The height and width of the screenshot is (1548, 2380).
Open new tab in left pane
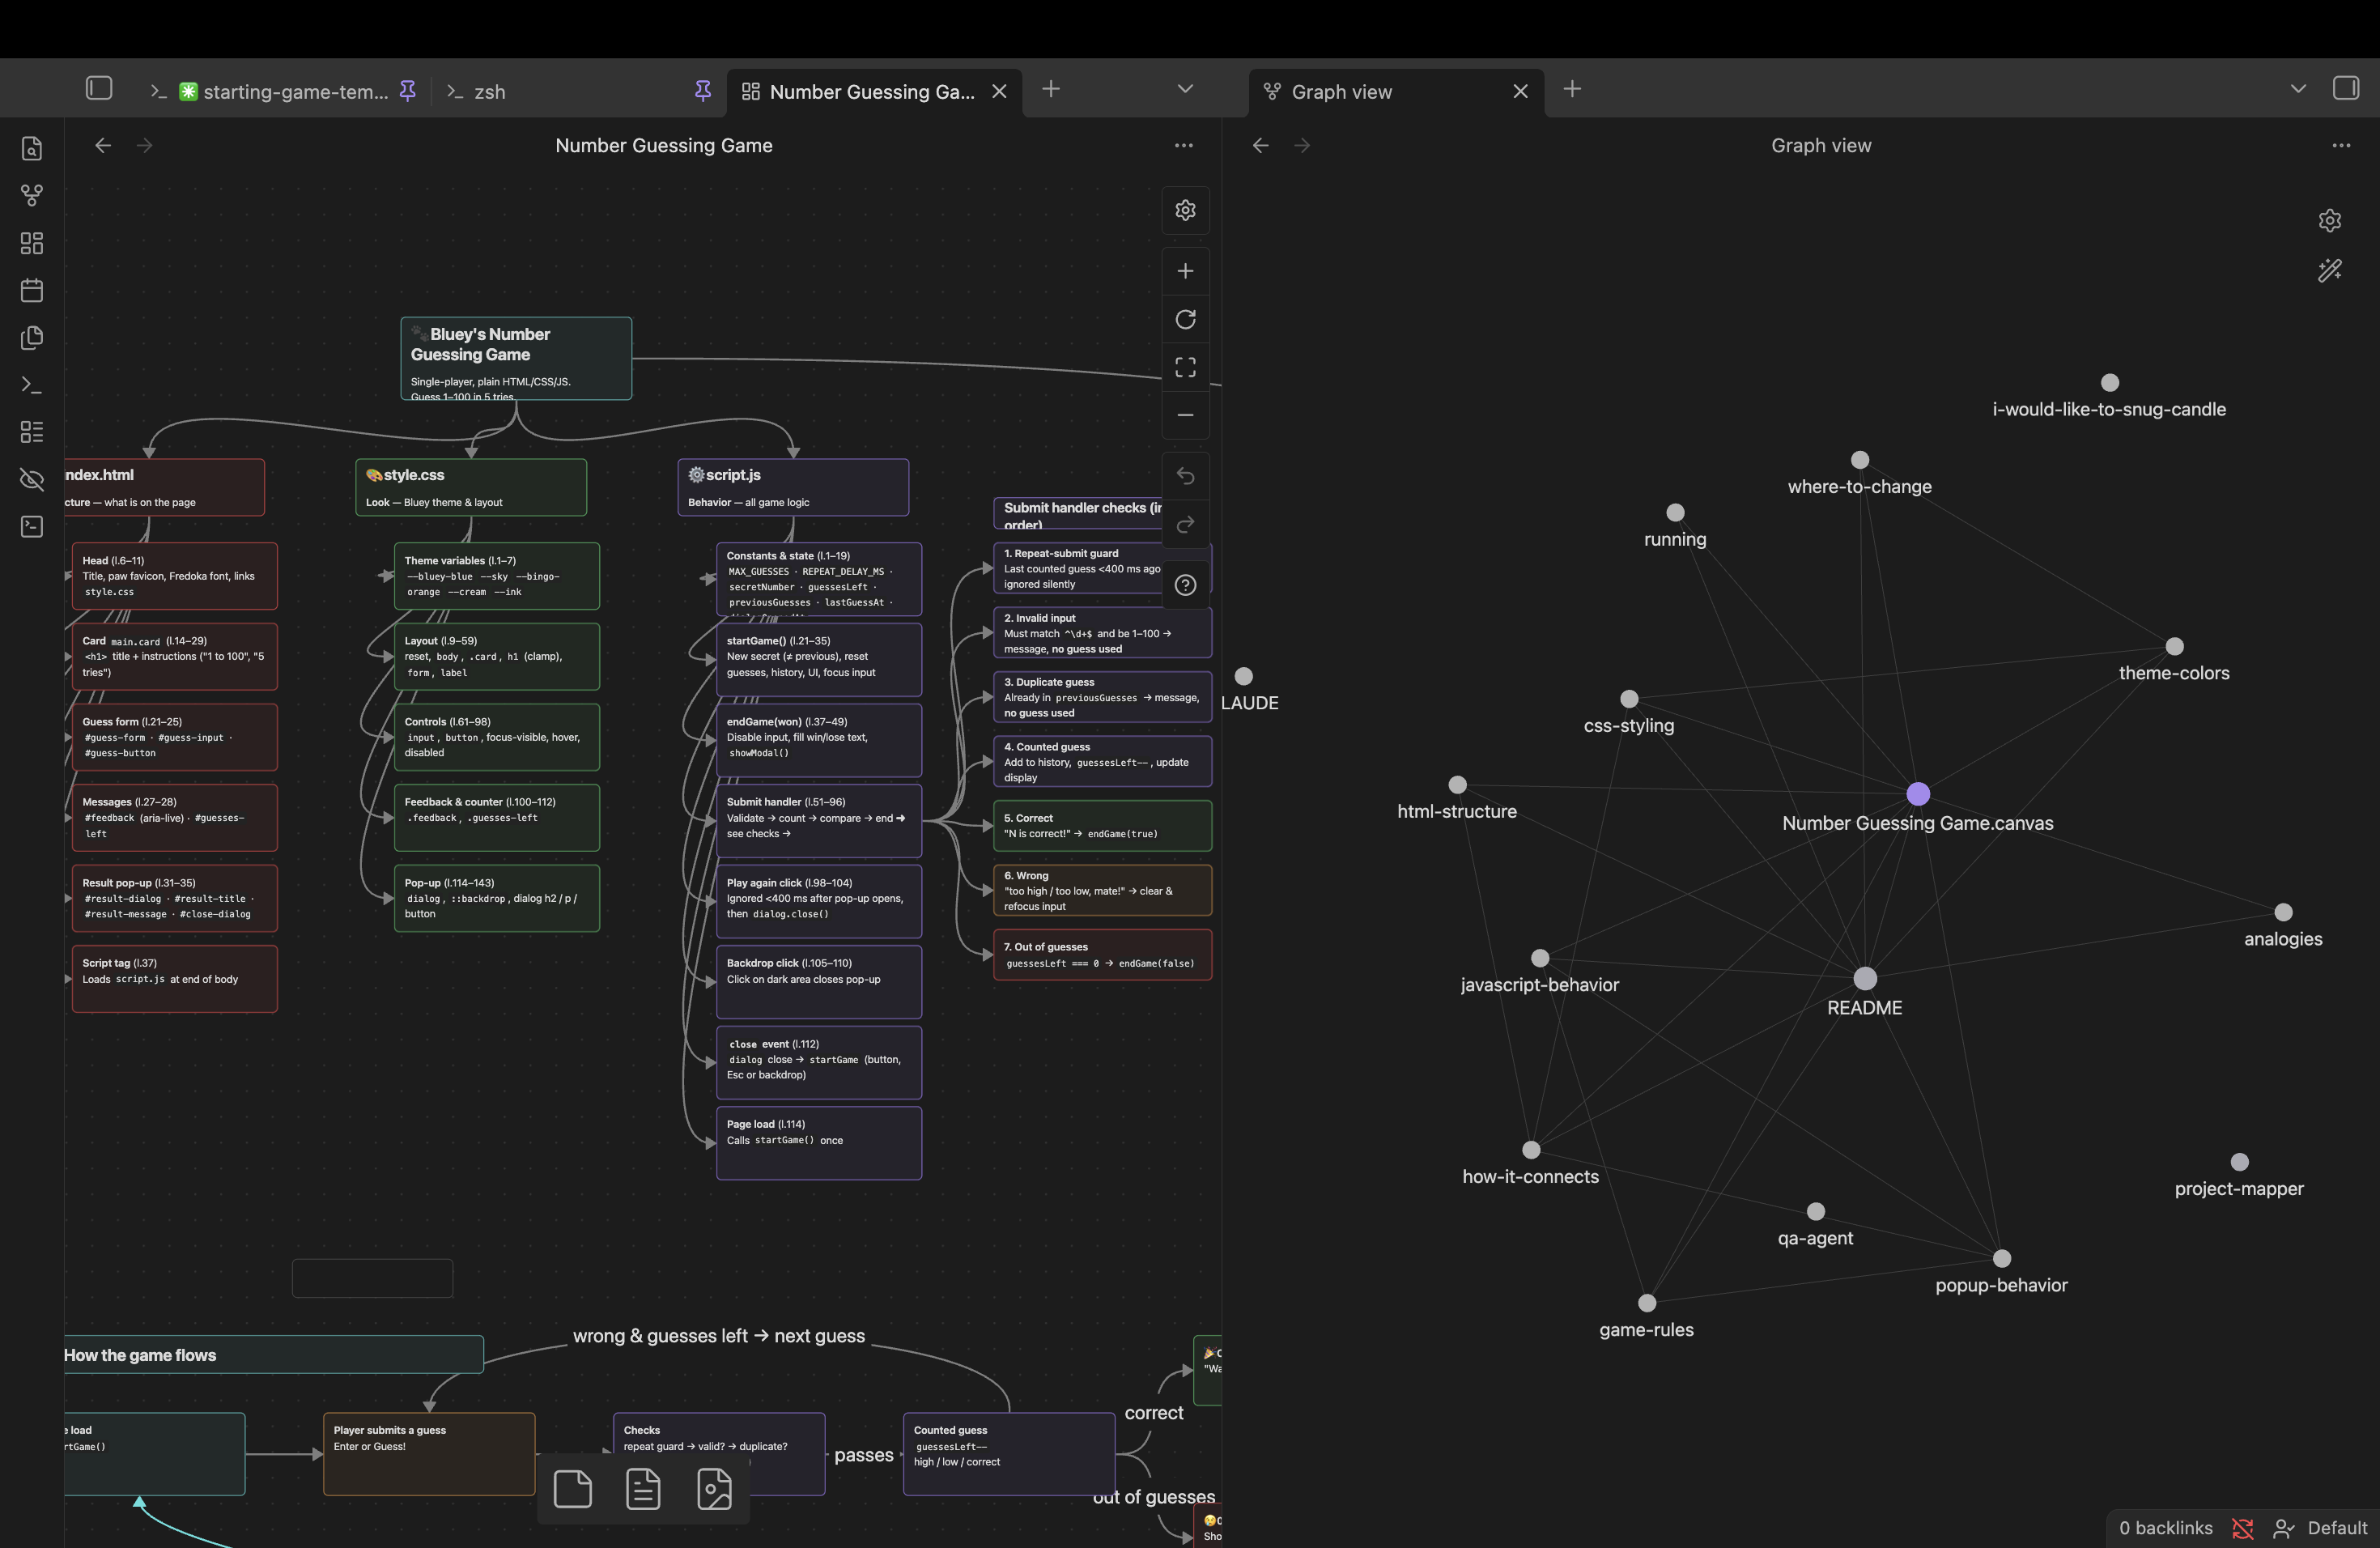(1051, 89)
